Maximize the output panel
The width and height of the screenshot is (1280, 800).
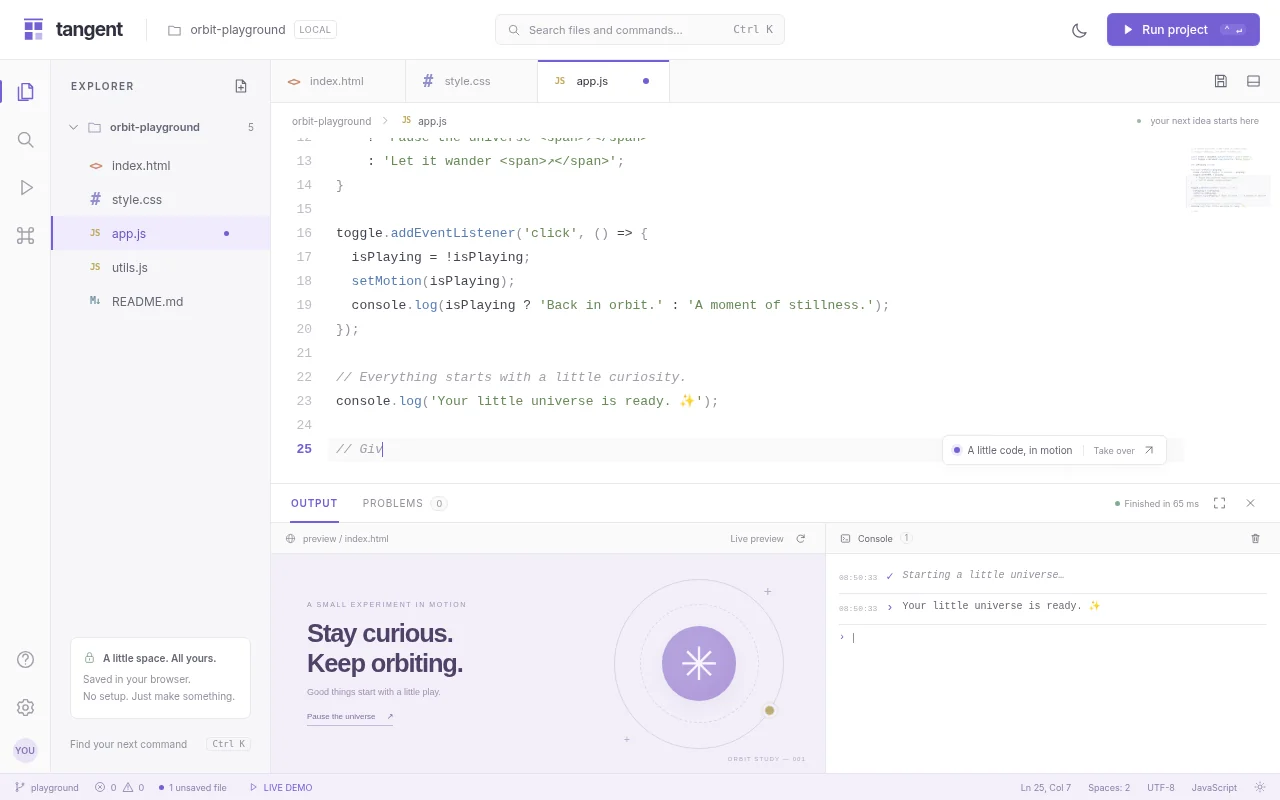coord(1220,503)
